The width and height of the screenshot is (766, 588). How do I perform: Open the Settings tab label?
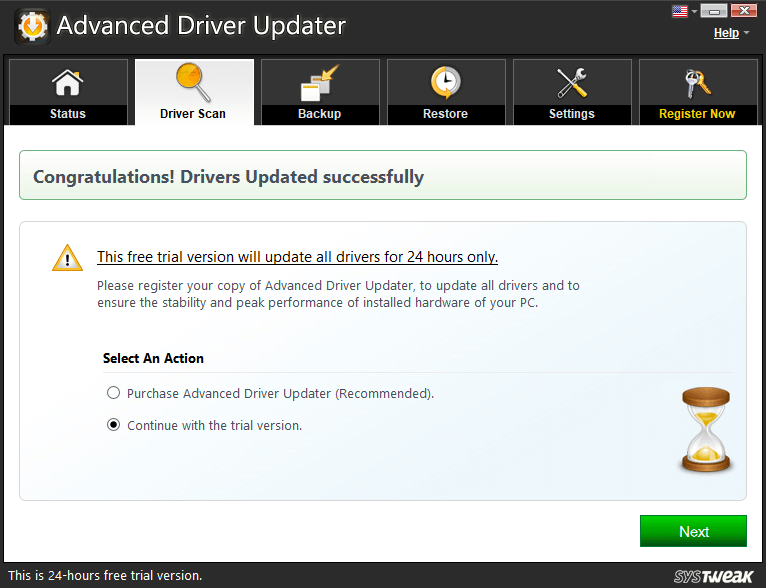point(572,114)
